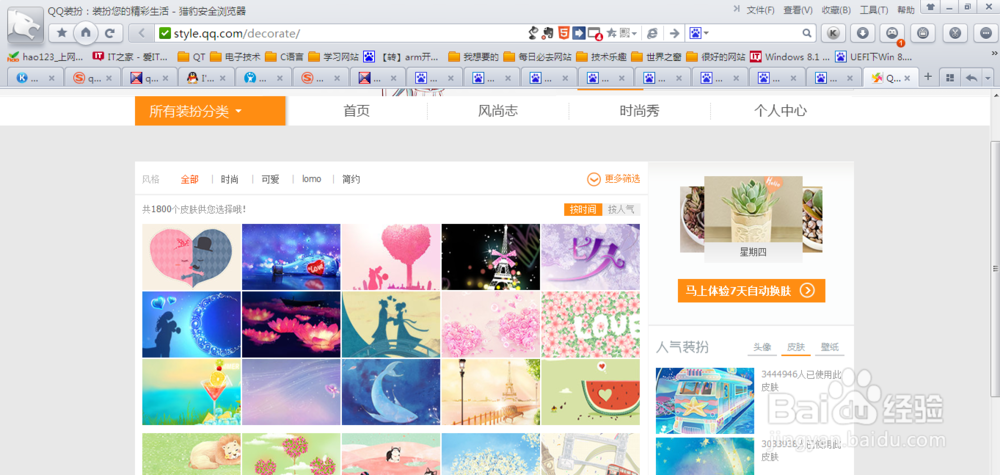
Task: Open the 收藏(B) menu
Action: pyautogui.click(x=835, y=10)
